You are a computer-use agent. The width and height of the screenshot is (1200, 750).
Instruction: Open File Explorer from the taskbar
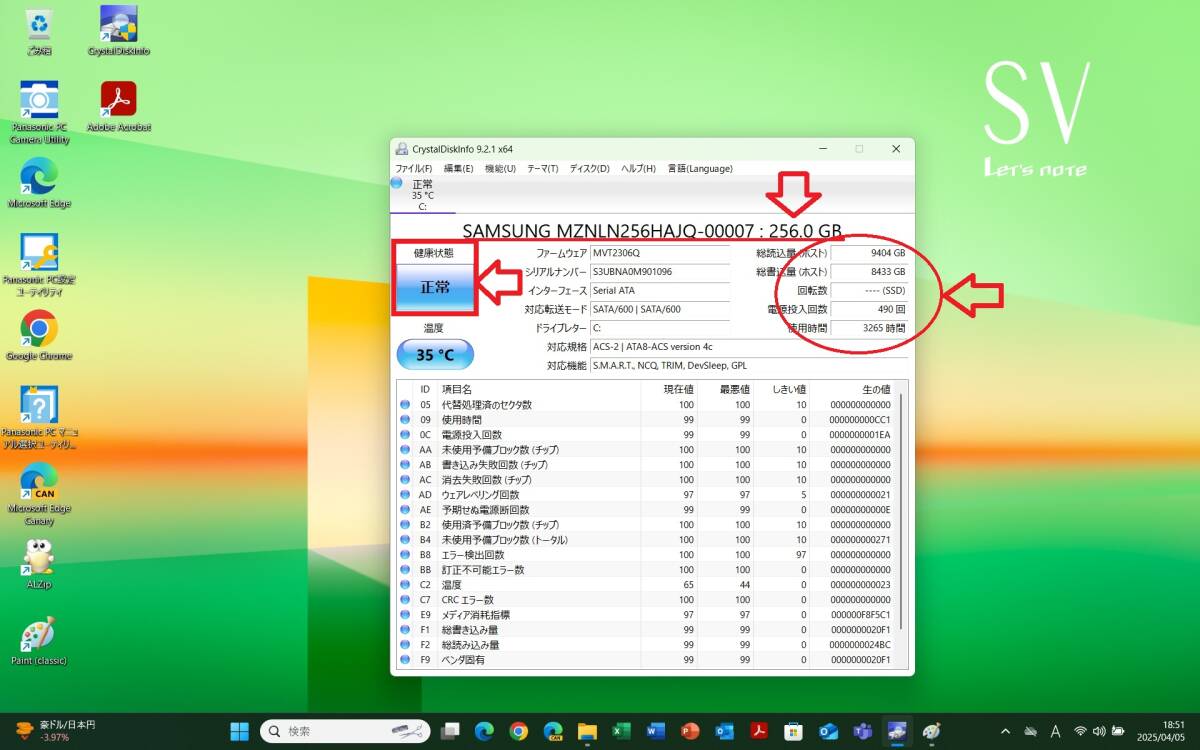click(587, 731)
